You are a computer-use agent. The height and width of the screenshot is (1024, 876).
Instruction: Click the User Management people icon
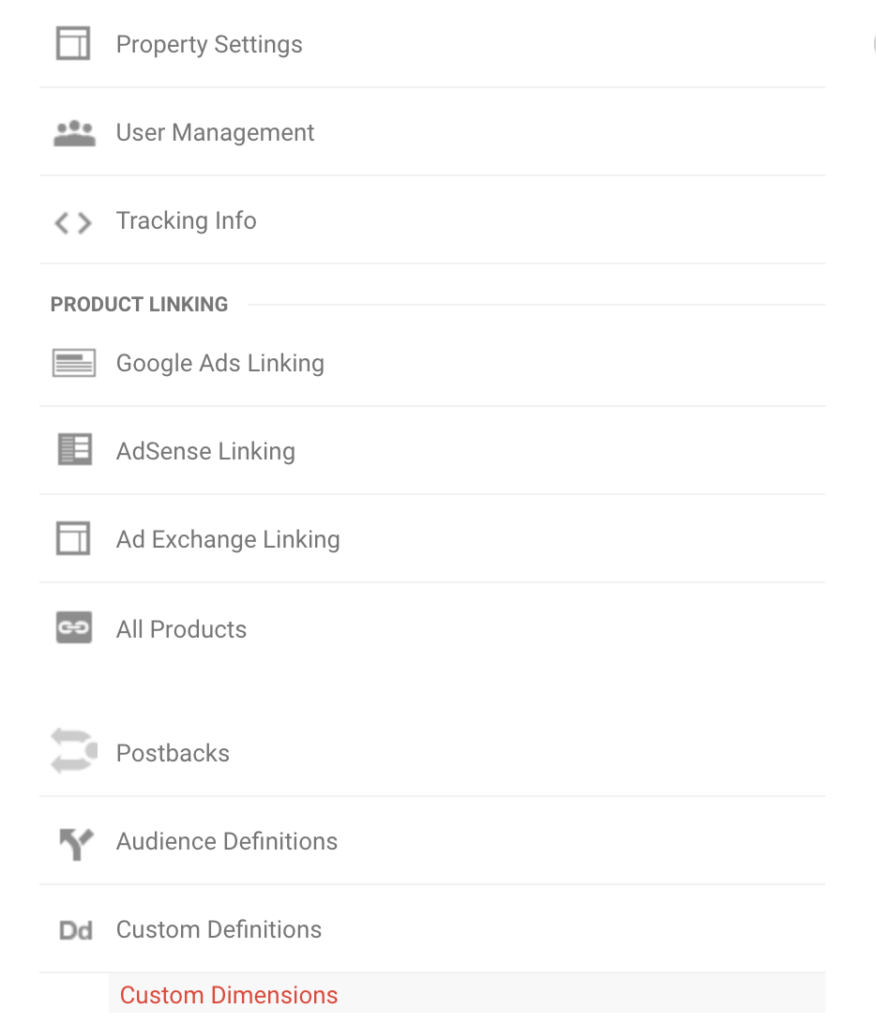click(x=74, y=133)
